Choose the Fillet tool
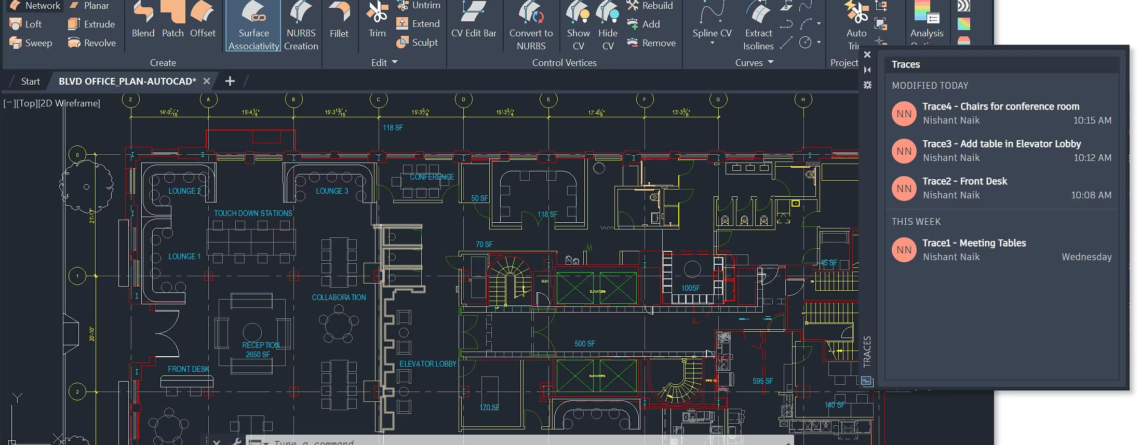 (339, 20)
